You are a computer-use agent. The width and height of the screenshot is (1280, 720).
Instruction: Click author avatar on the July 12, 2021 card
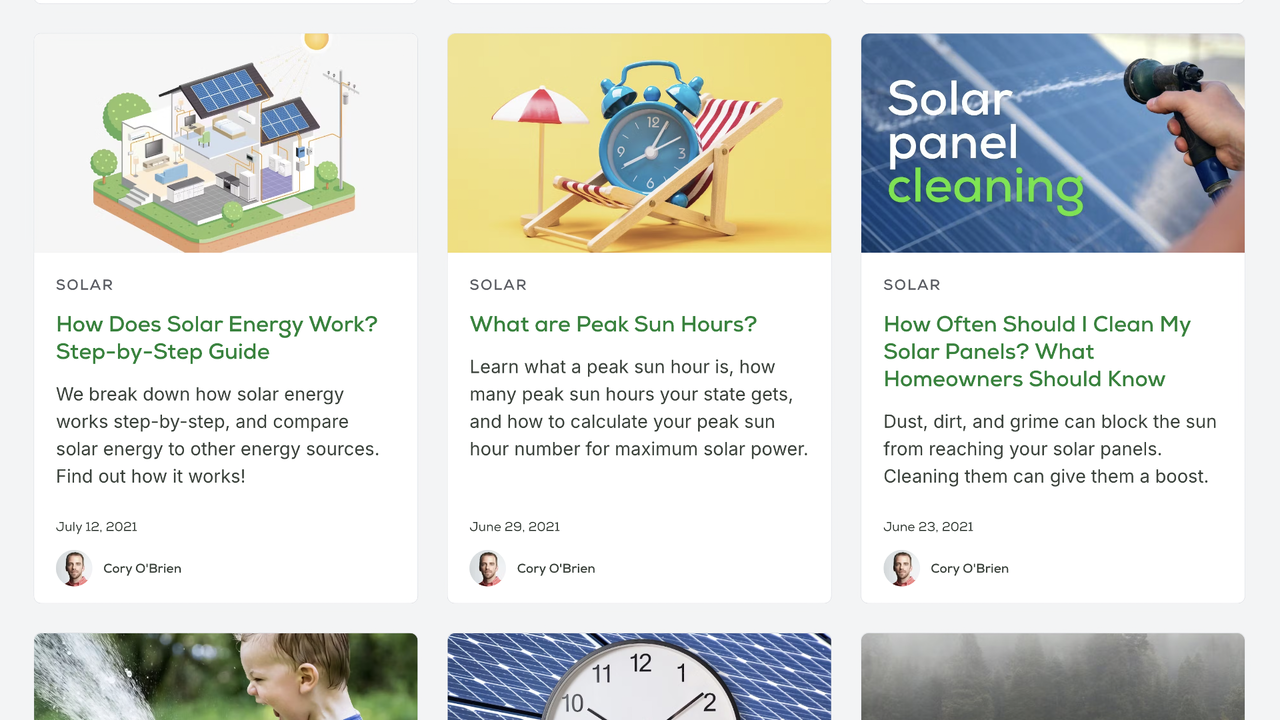(x=74, y=568)
